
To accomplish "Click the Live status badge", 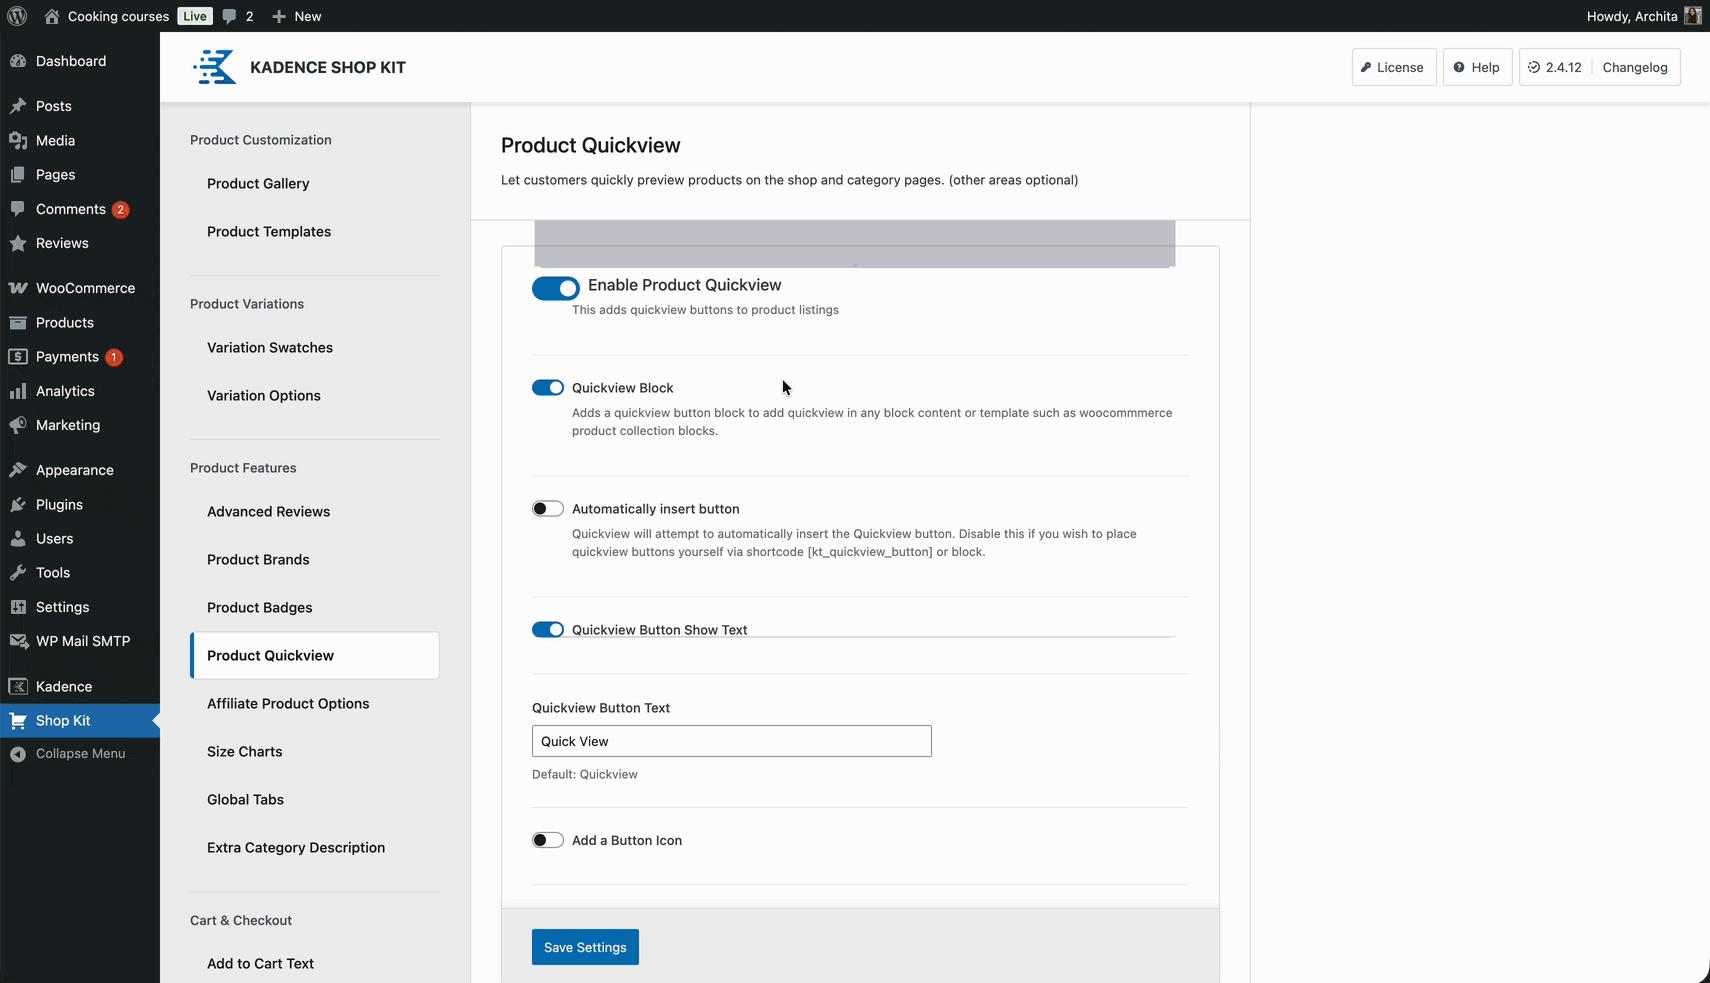I will [195, 16].
